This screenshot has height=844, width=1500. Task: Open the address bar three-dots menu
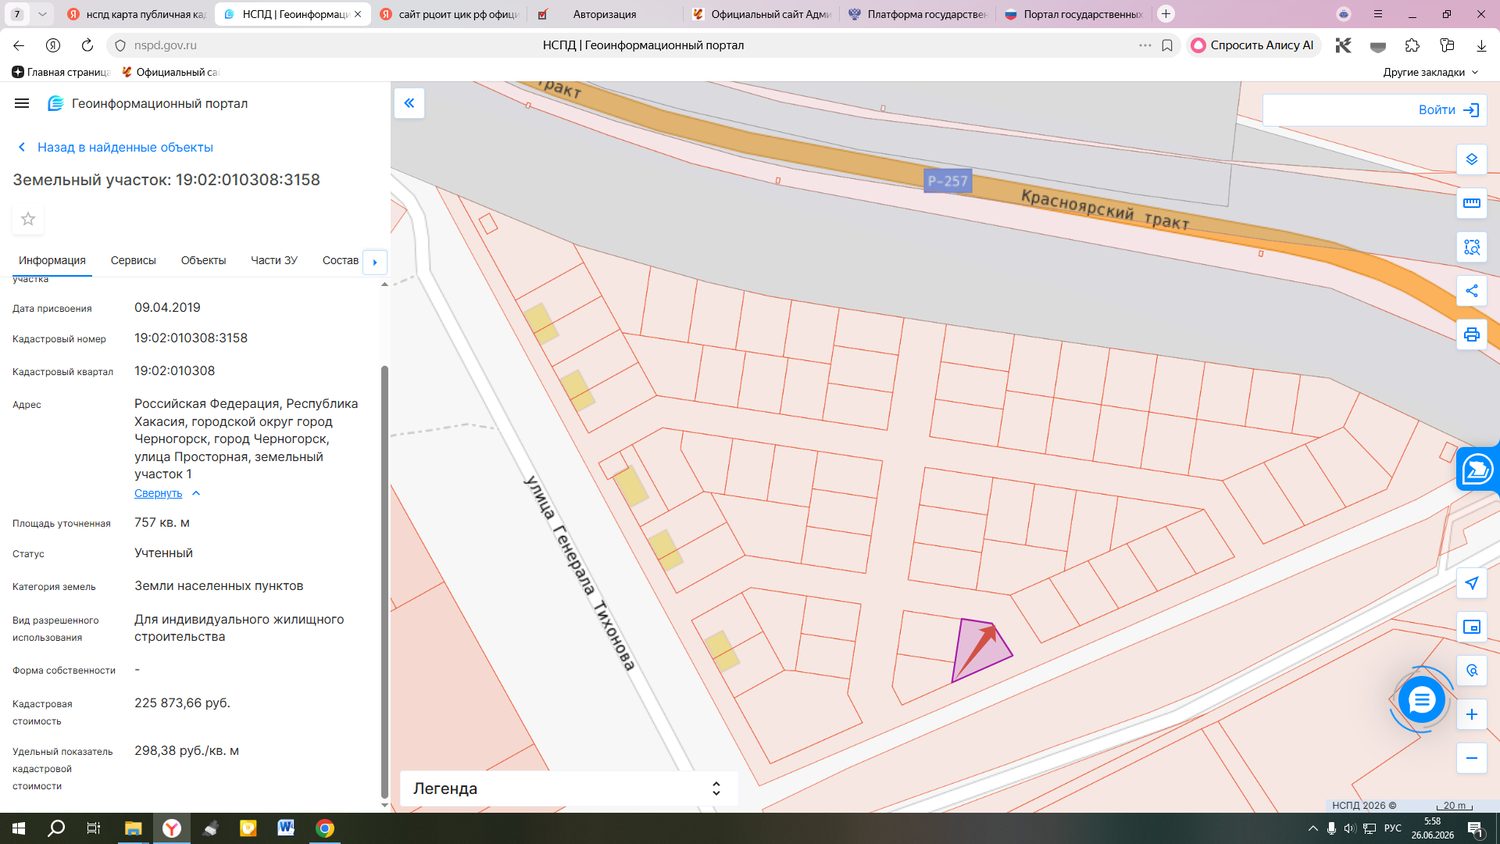(x=1145, y=45)
